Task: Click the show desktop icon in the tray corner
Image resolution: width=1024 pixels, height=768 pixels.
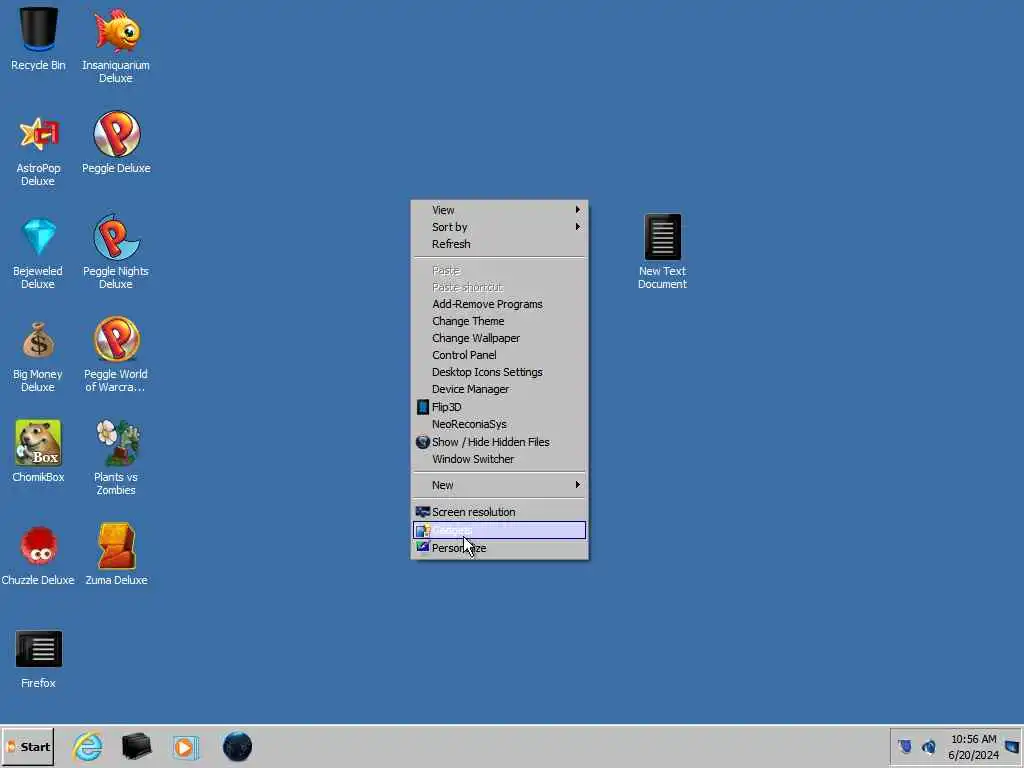Action: [1012, 746]
